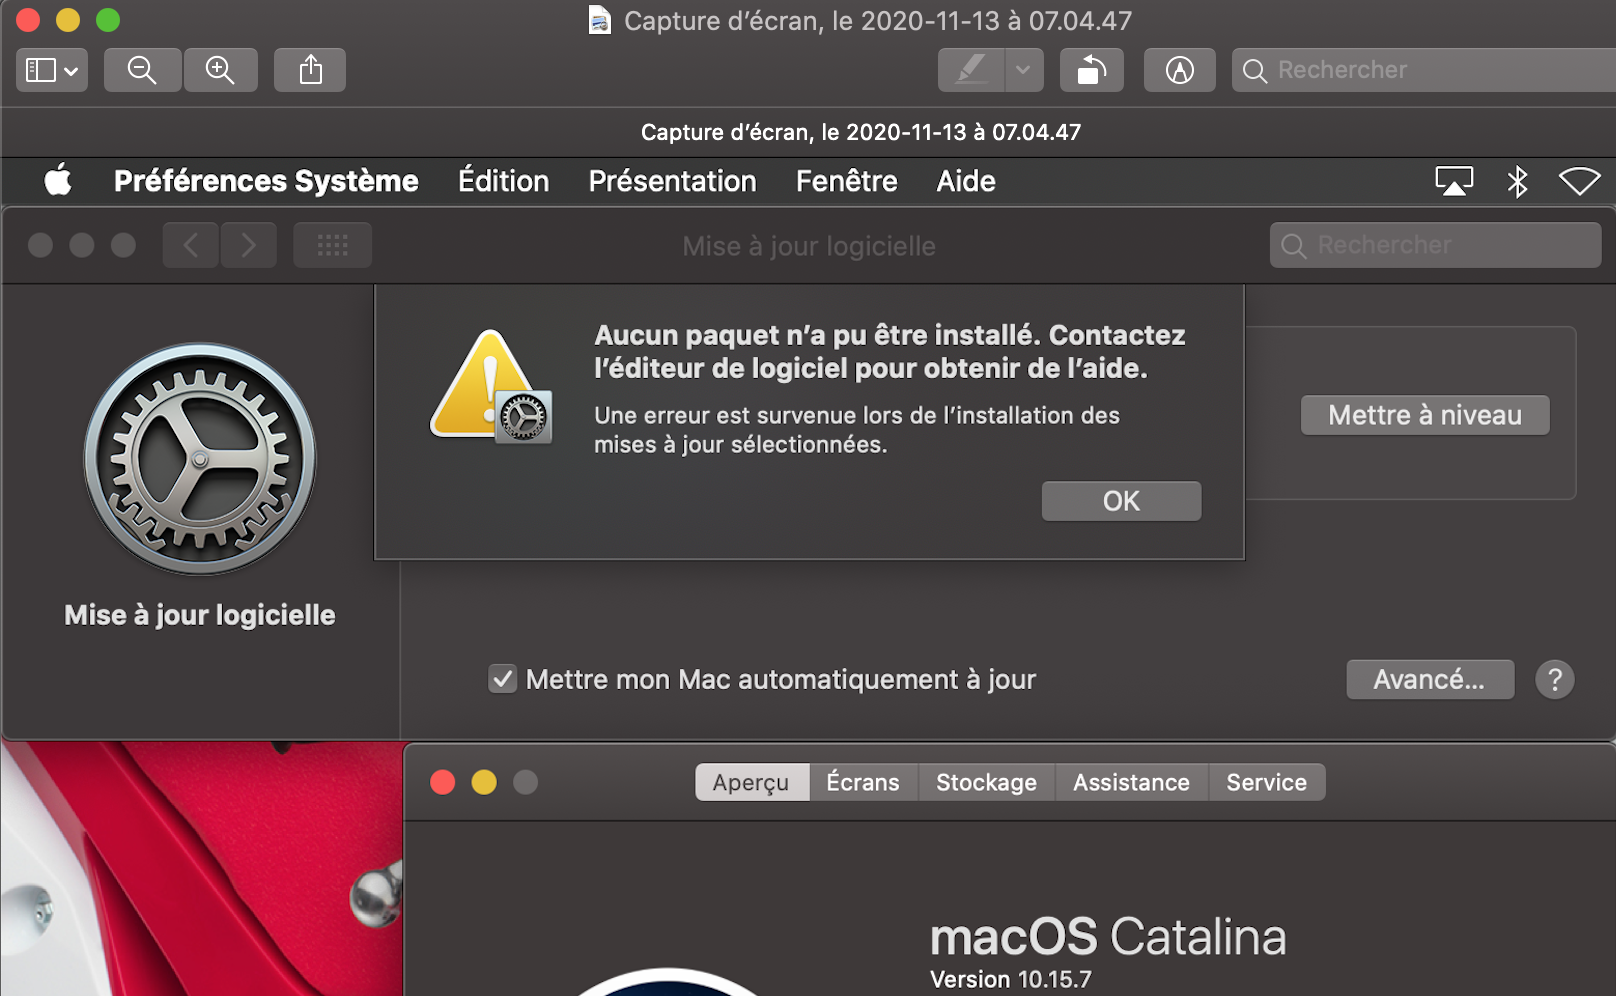Open the Présentation menu
The height and width of the screenshot is (996, 1616).
point(673,181)
